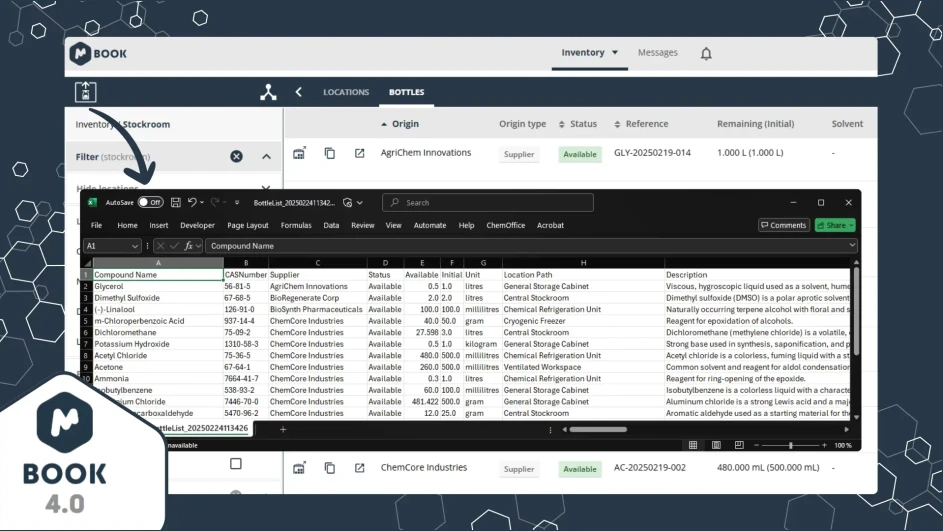Open the Inventory dropdown in MBook header
Image resolution: width=943 pixels, height=531 pixels.
pyautogui.click(x=589, y=53)
